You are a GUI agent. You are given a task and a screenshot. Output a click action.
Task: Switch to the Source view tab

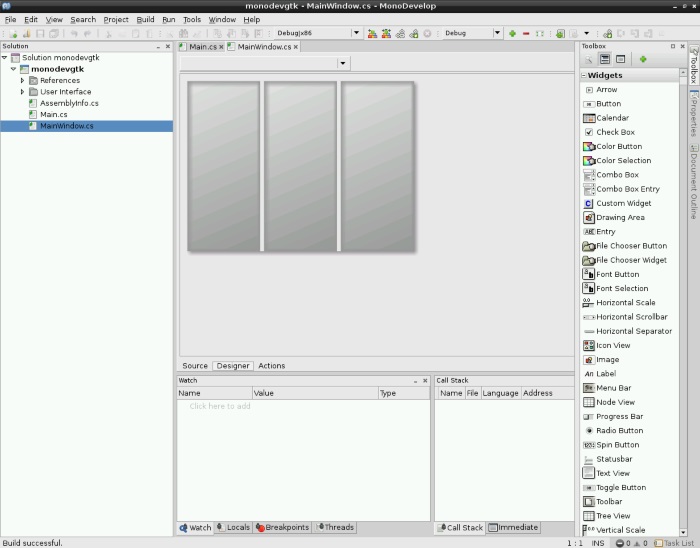click(195, 366)
